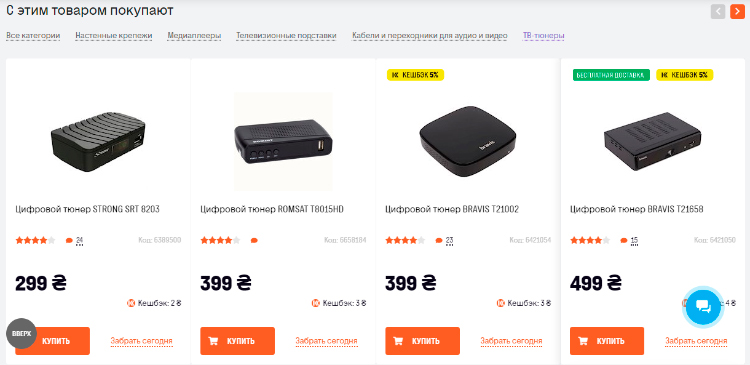Image resolution: width=750 pixels, height=365 pixels.
Task: Go to next carousel page arrow
Action: 737,11
